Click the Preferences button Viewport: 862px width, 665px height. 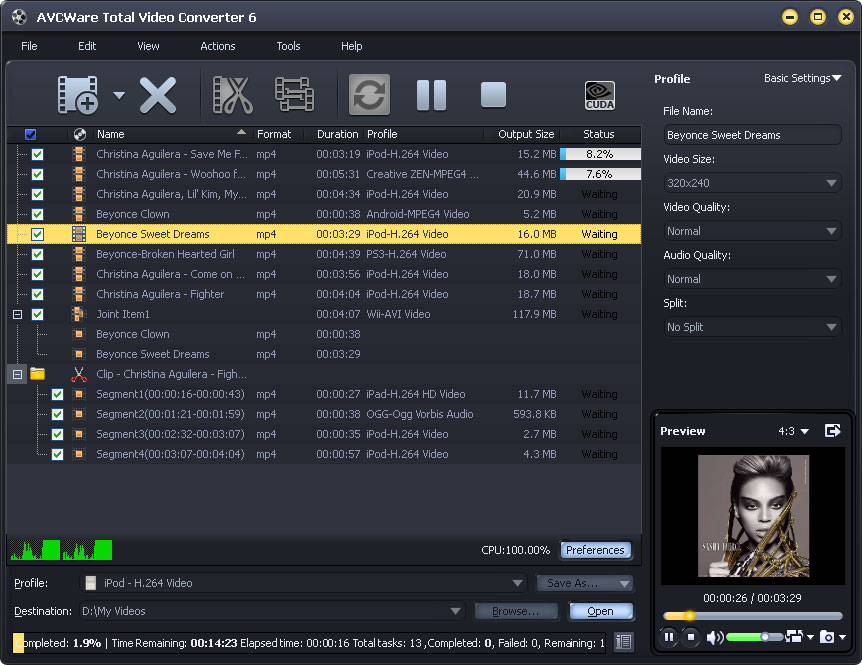[x=595, y=550]
